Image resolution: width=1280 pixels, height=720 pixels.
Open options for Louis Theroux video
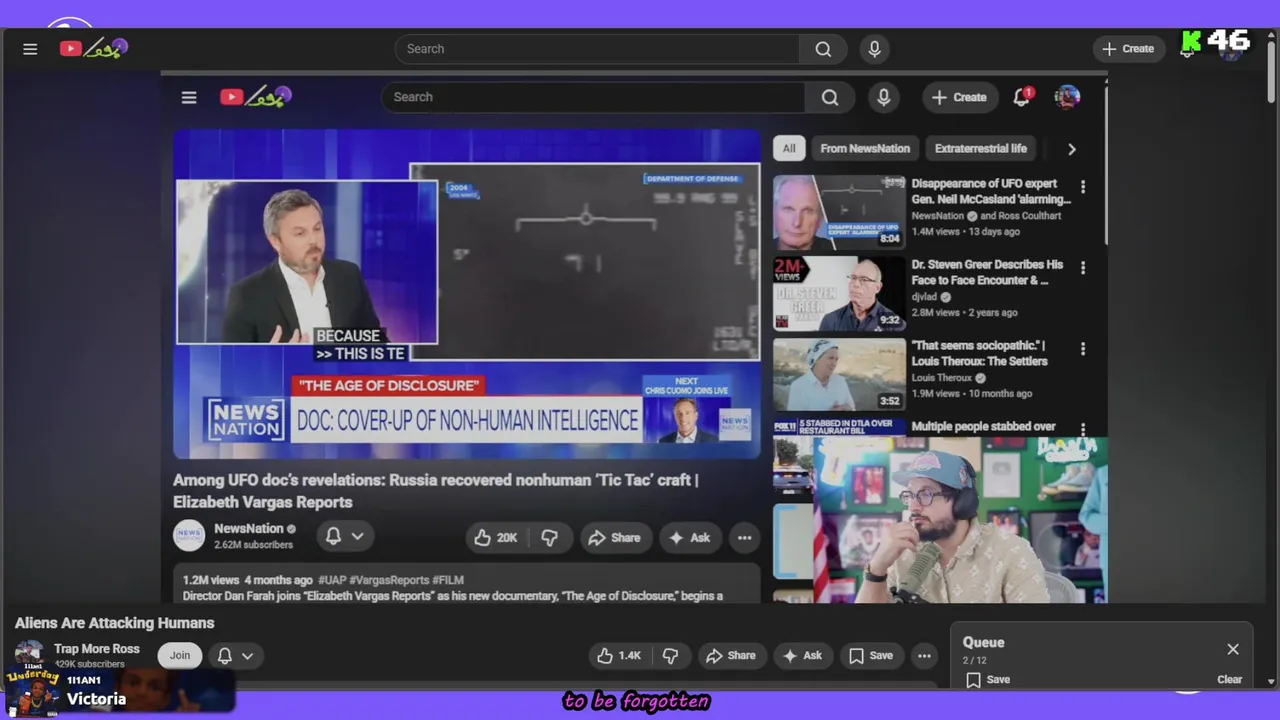[x=1083, y=349]
